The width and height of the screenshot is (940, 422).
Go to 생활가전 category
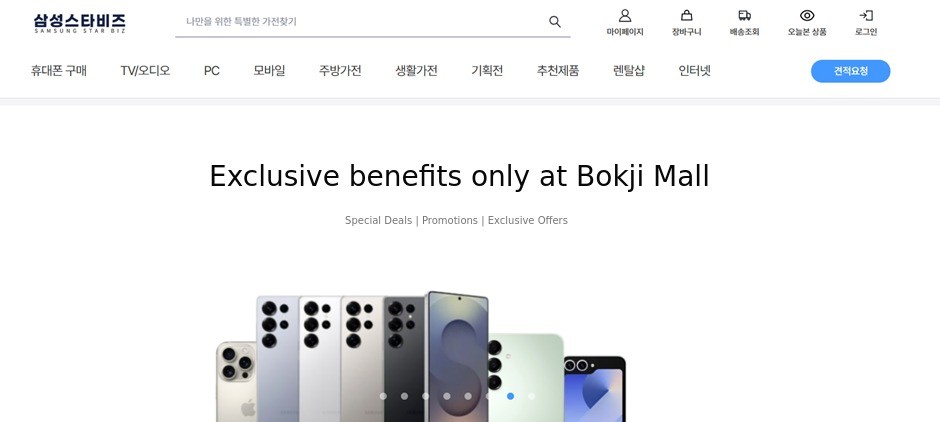(416, 71)
